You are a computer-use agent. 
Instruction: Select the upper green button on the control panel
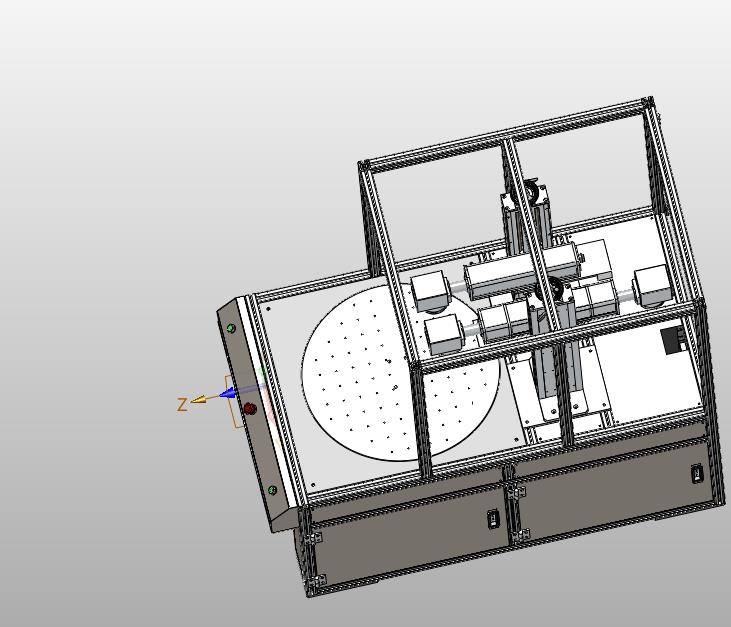tap(231, 329)
